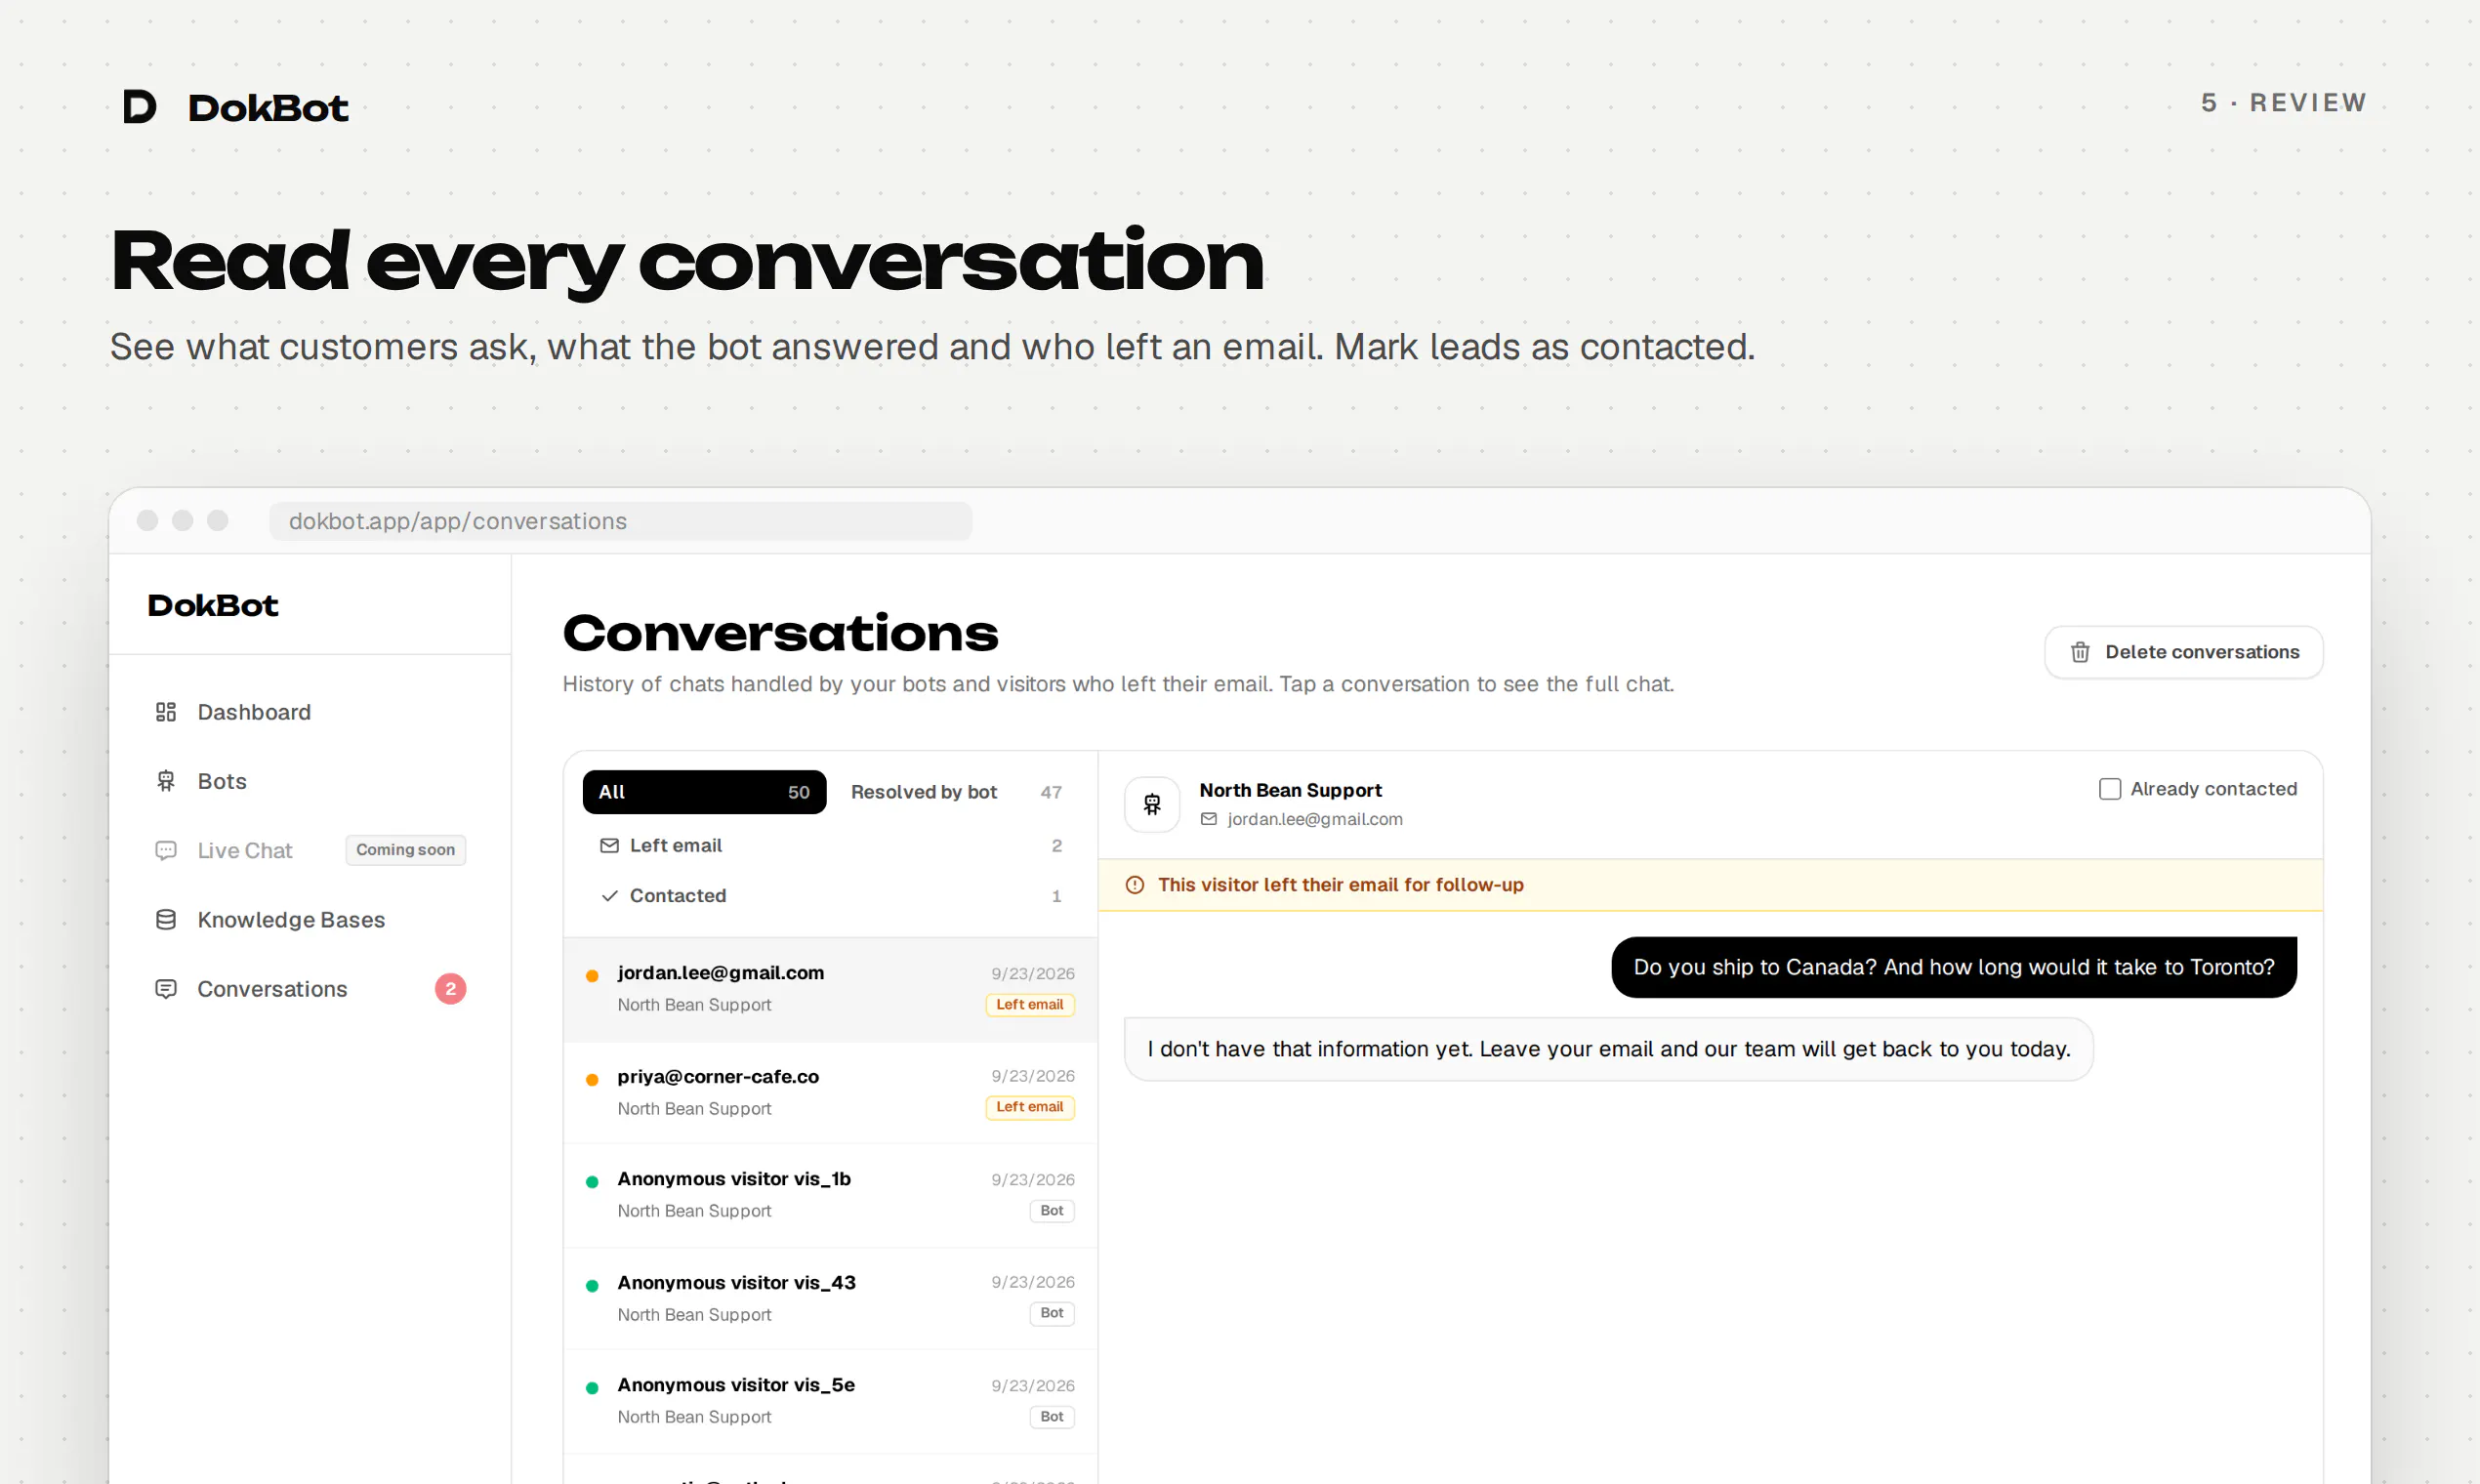Click the Bot tag on vis_43 row

tap(1052, 1313)
